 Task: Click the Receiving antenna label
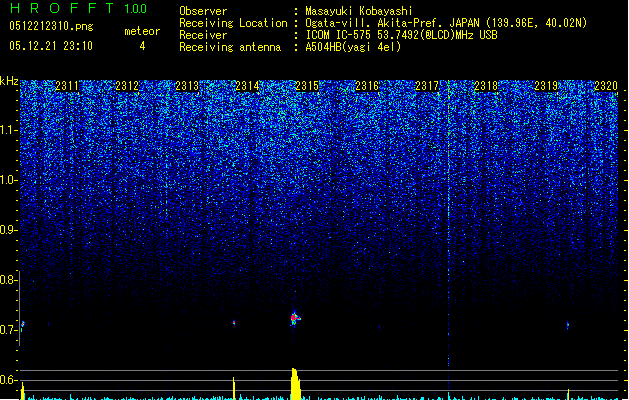point(230,47)
